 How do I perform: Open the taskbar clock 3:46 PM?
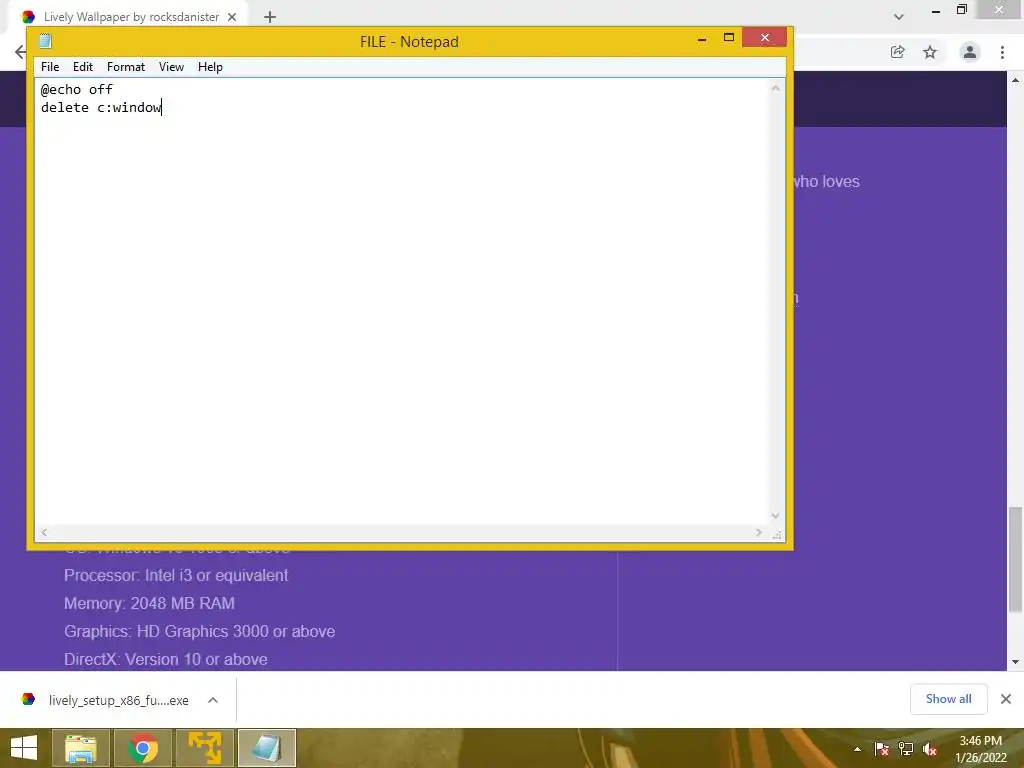tap(980, 748)
